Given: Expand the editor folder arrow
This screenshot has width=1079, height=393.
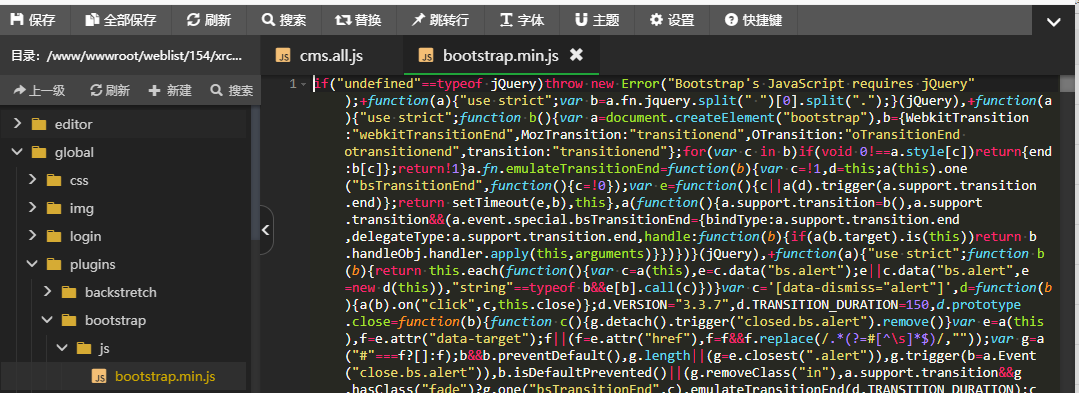Looking at the screenshot, I should 18,125.
